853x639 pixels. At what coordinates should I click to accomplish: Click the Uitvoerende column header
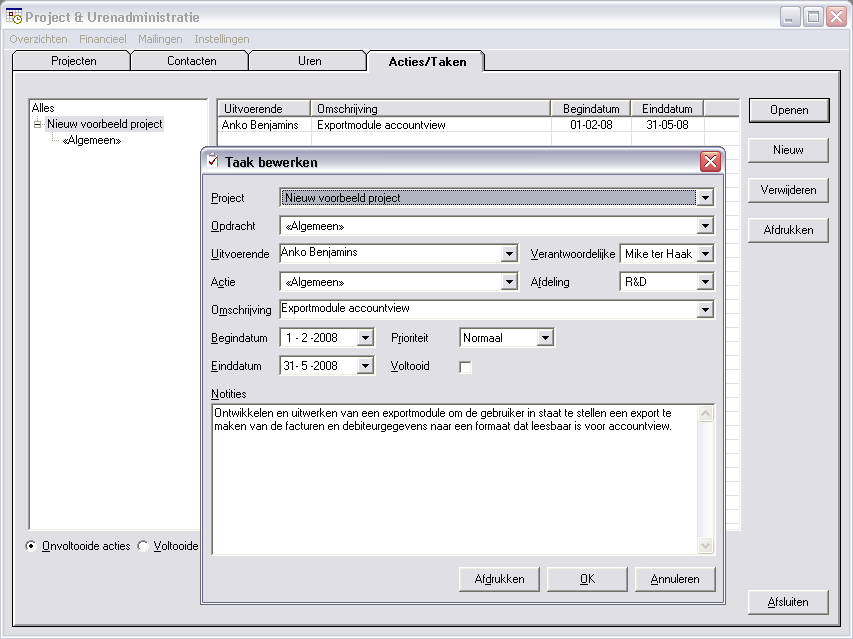click(x=264, y=109)
